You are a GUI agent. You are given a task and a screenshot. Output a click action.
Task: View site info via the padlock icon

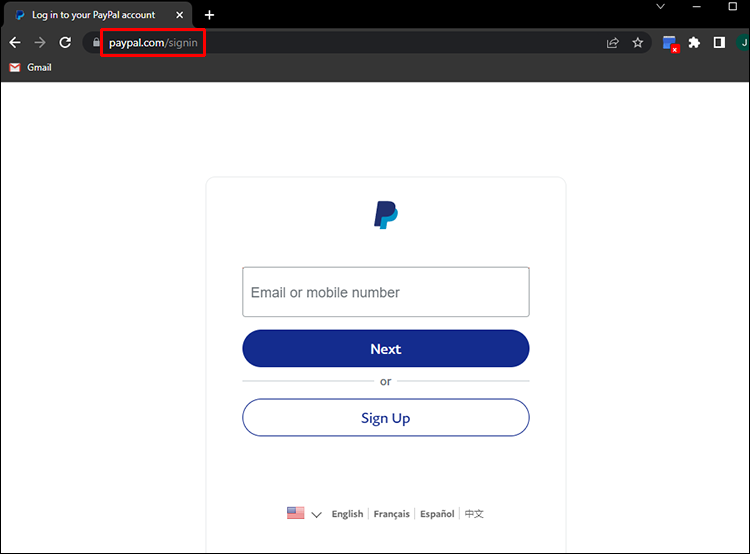click(96, 43)
